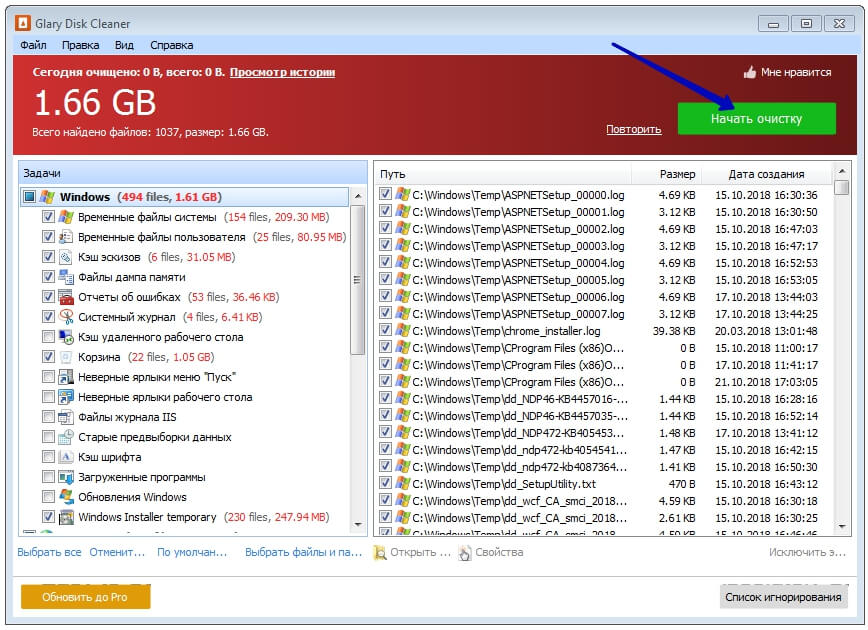The image size is (868, 630).
Task: Click the error reports (Отчеты об ошибках) icon
Action: tap(66, 297)
